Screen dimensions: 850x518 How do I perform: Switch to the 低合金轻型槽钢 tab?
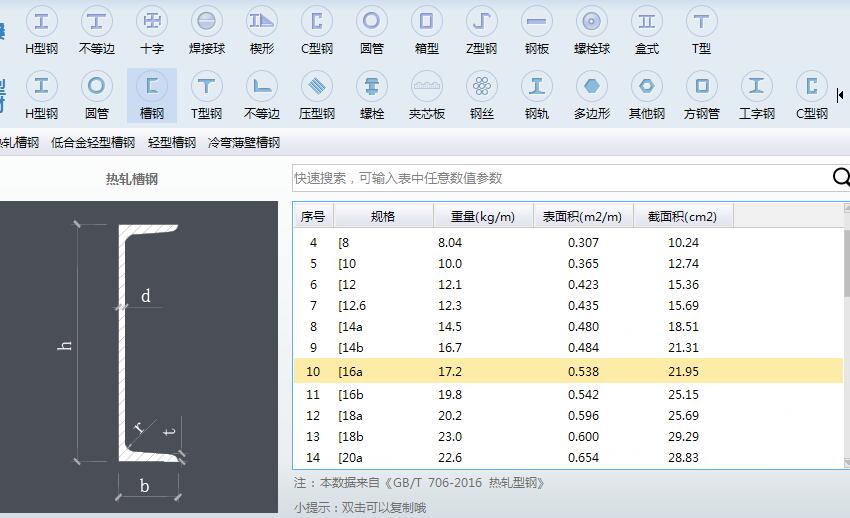(93, 143)
